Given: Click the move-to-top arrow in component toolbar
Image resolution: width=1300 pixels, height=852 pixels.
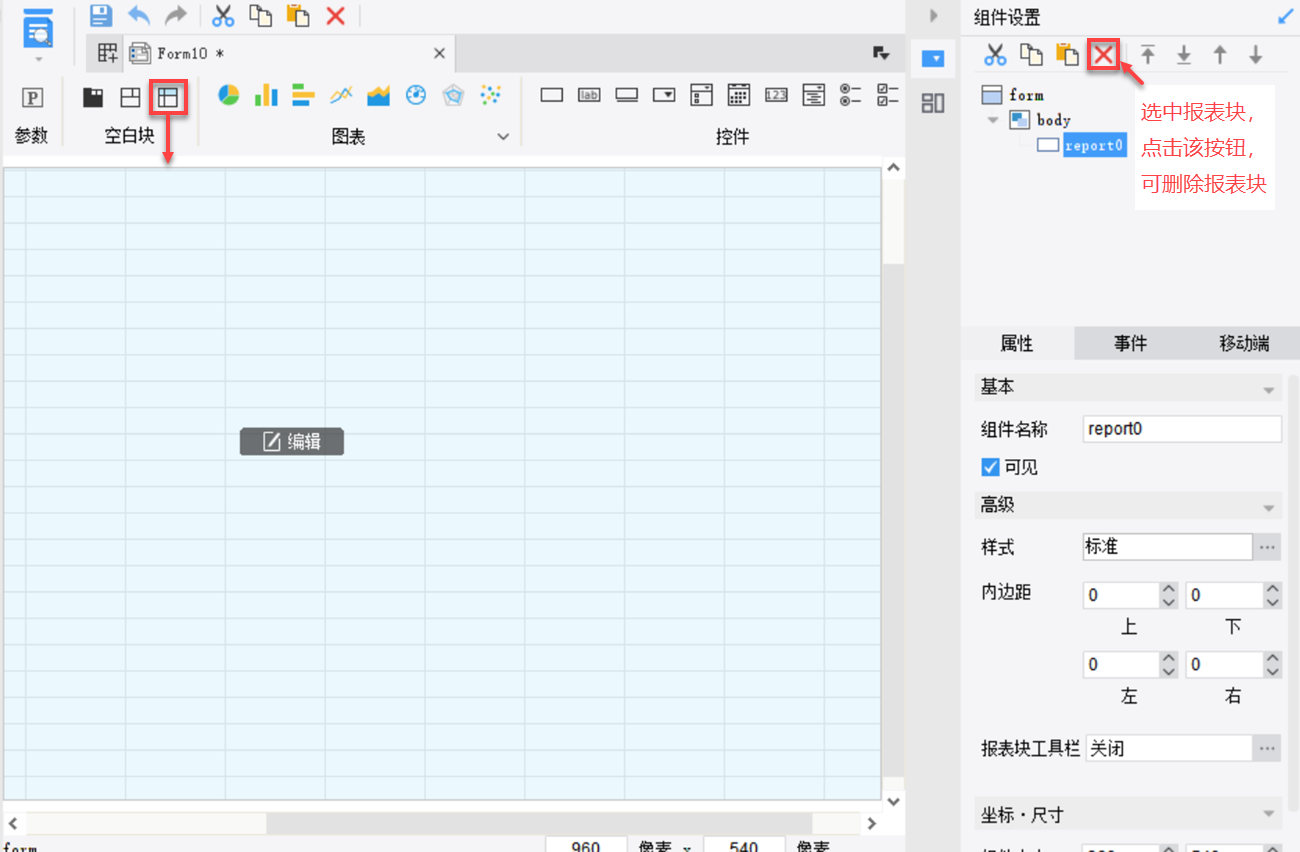Looking at the screenshot, I should [x=1148, y=55].
